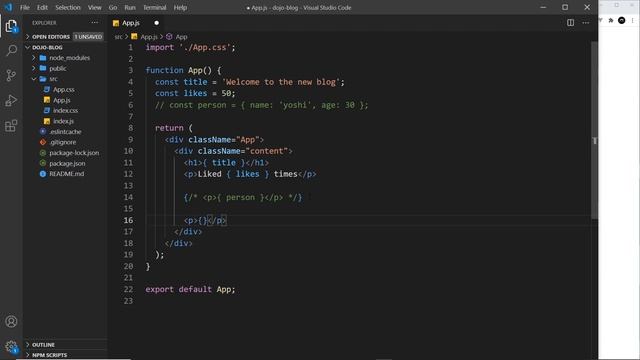
Task: Open the Run menu
Action: point(130,7)
